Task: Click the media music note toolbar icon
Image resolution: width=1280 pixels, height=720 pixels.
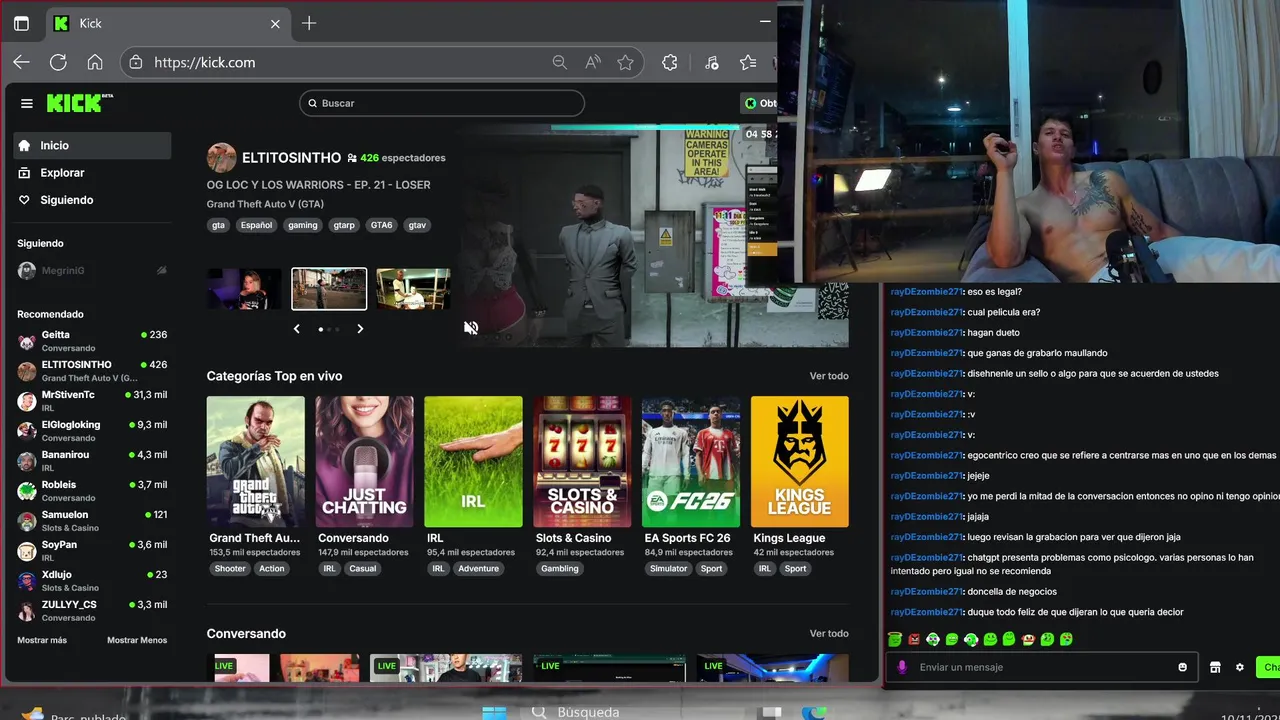Action: (711, 62)
